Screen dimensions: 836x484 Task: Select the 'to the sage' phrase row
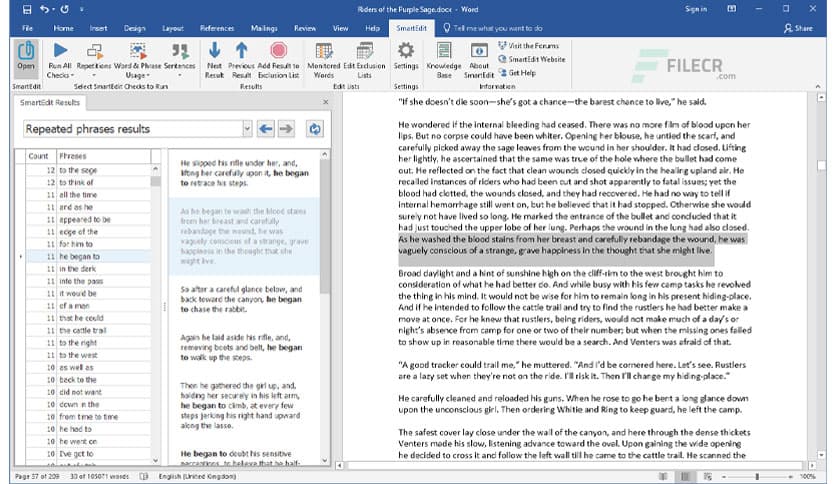click(x=89, y=170)
